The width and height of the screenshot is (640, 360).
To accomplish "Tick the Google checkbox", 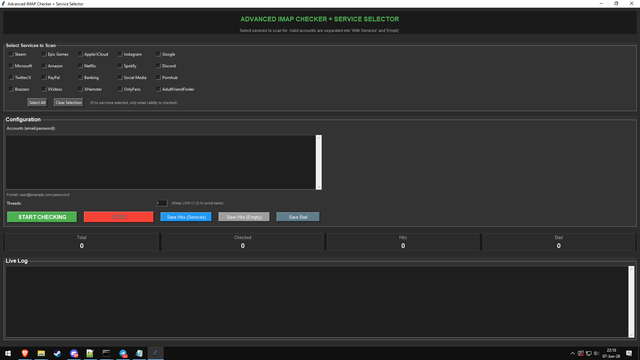I will pyautogui.click(x=158, y=54).
